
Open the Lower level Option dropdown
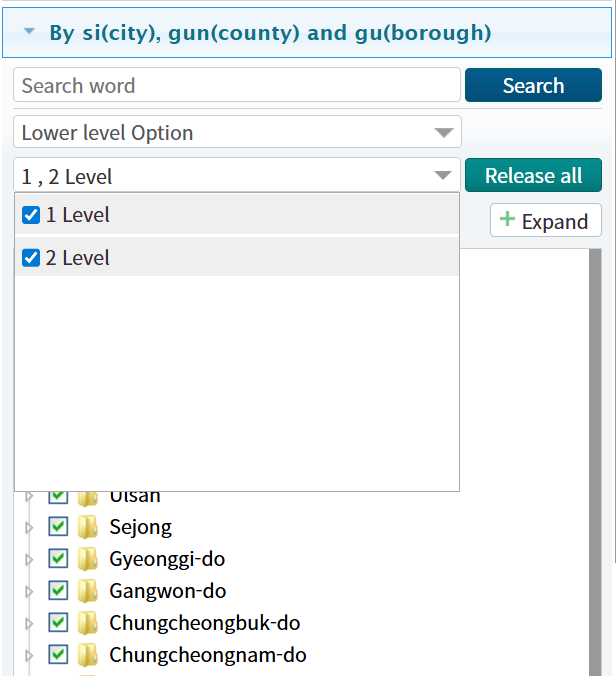coord(237,132)
